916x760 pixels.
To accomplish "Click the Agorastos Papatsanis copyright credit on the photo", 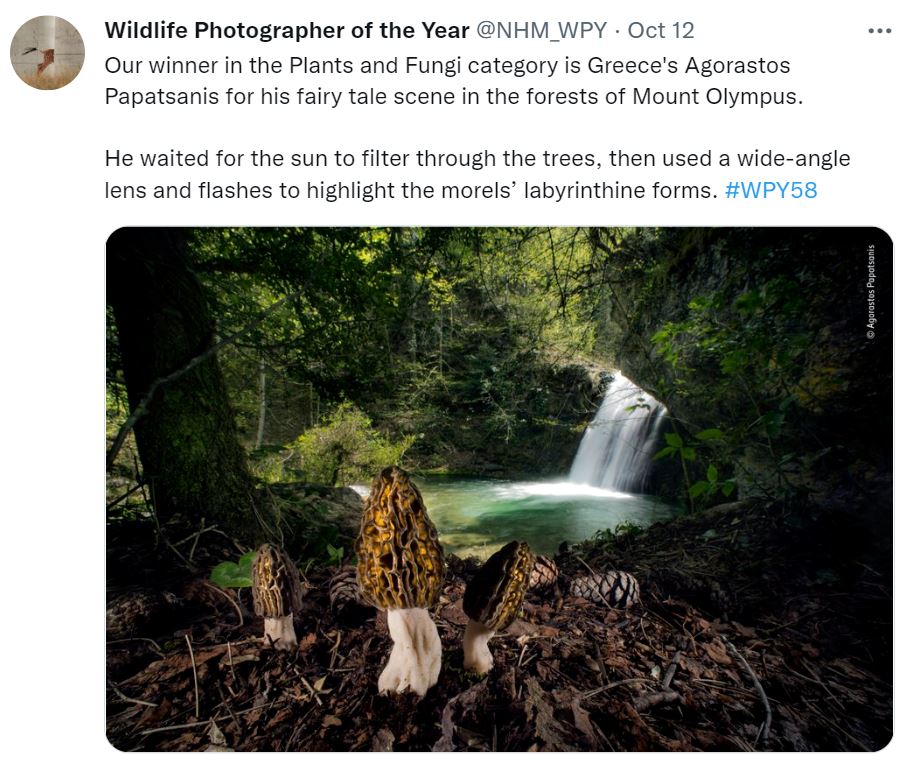I will pyautogui.click(x=871, y=291).
